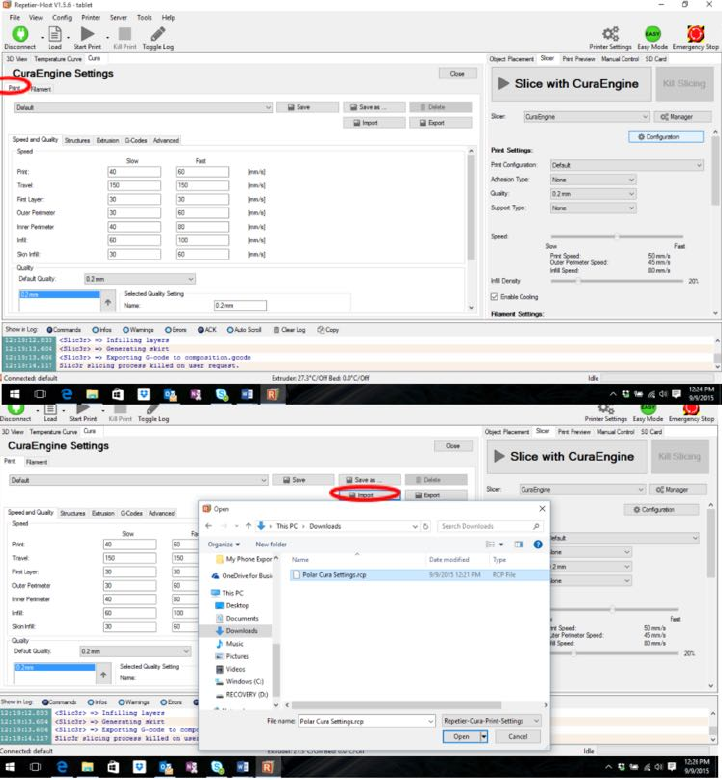The image size is (722, 780).
Task: Click the File name field in Open dialog
Action: (366, 721)
